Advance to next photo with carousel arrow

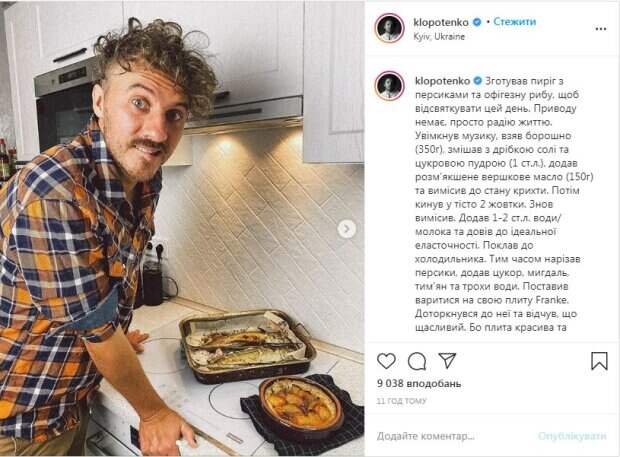[347, 229]
